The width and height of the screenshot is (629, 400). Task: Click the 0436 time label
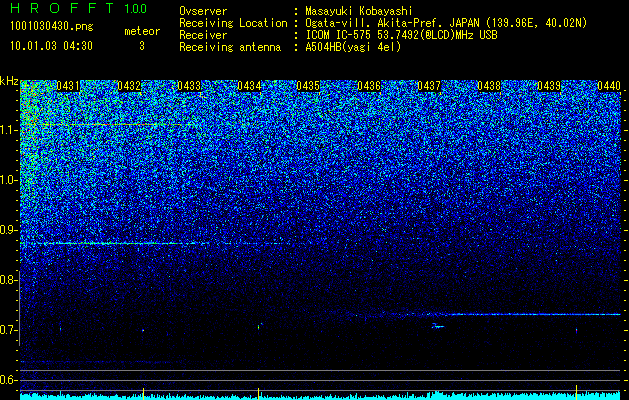tap(369, 86)
